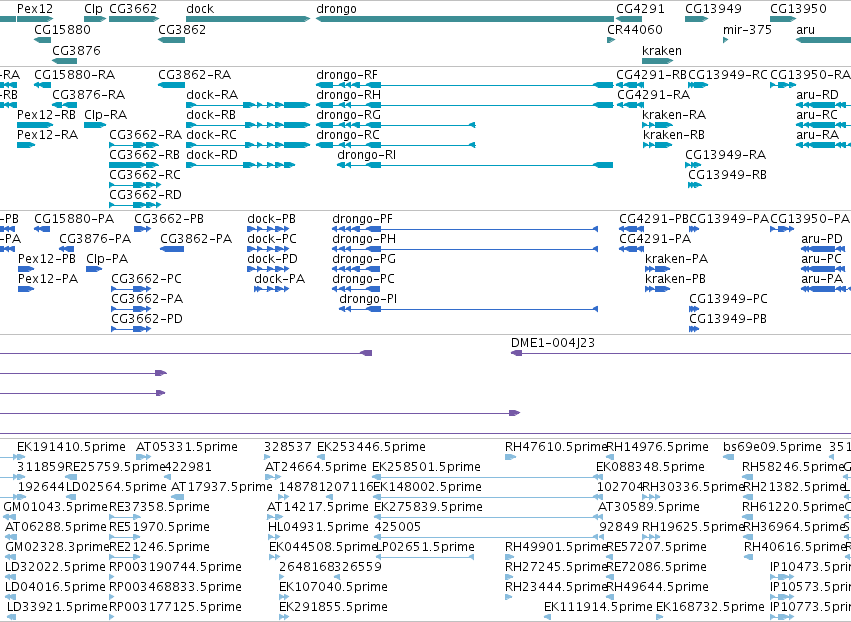Screen dimensions: 851x622
Task: Click the dock gene bar glyph
Action: pyautogui.click(x=248, y=19)
